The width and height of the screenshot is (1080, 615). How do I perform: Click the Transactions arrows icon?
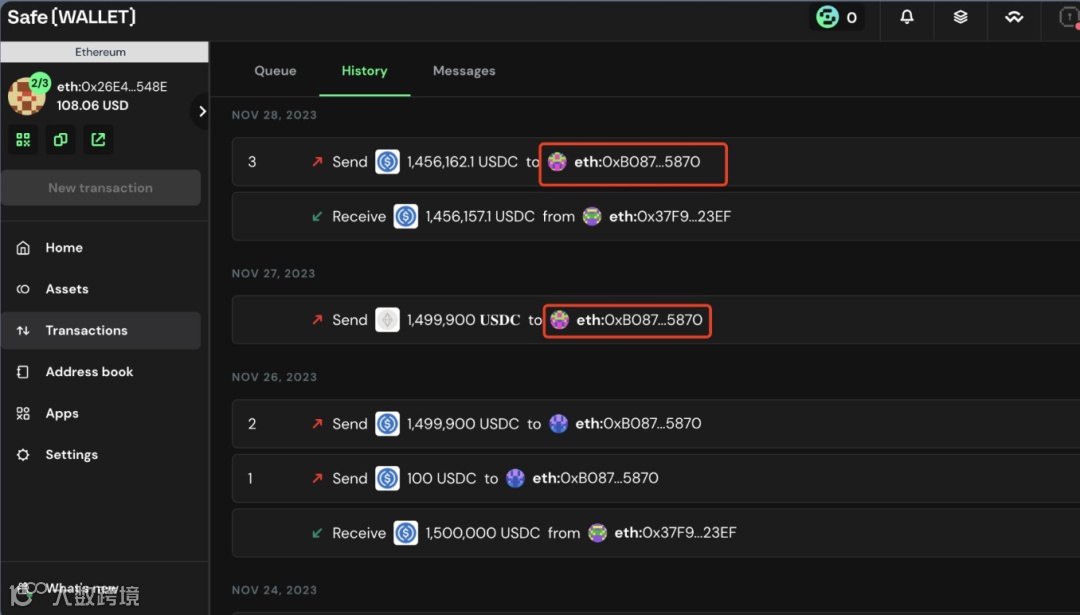tap(23, 331)
